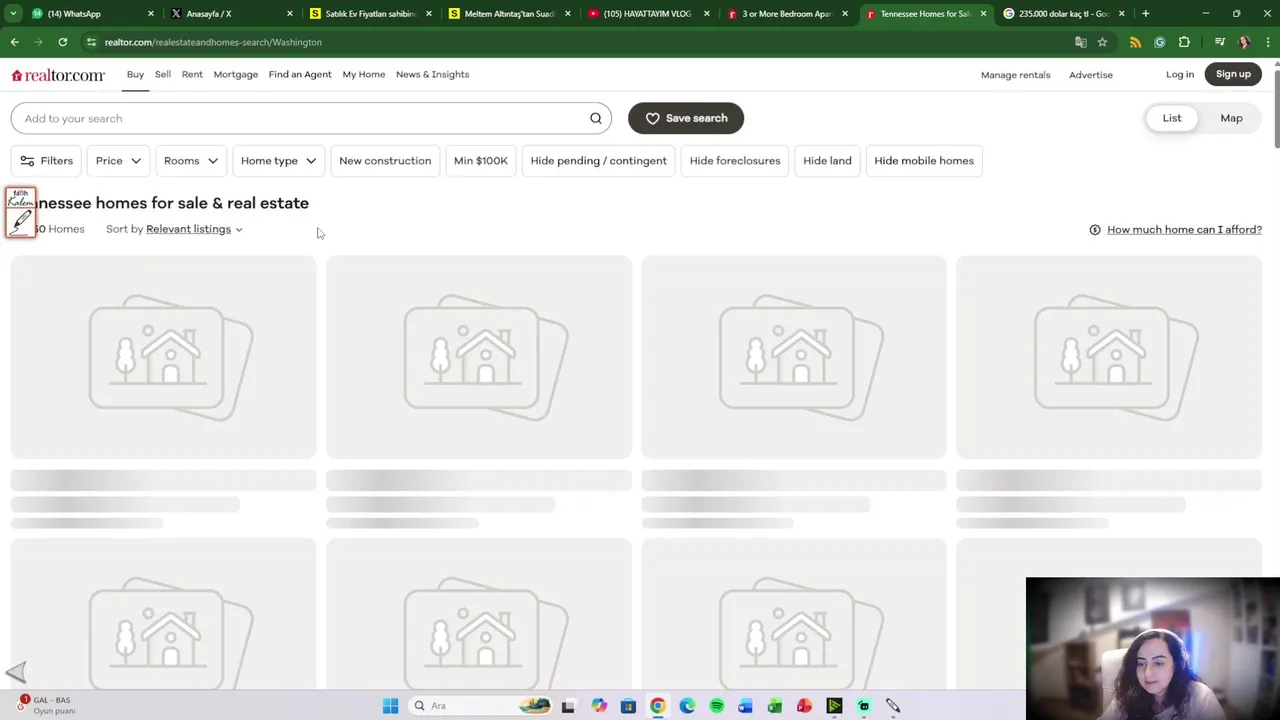The height and width of the screenshot is (720, 1280).
Task: Toggle Hide land filter
Action: click(x=827, y=161)
